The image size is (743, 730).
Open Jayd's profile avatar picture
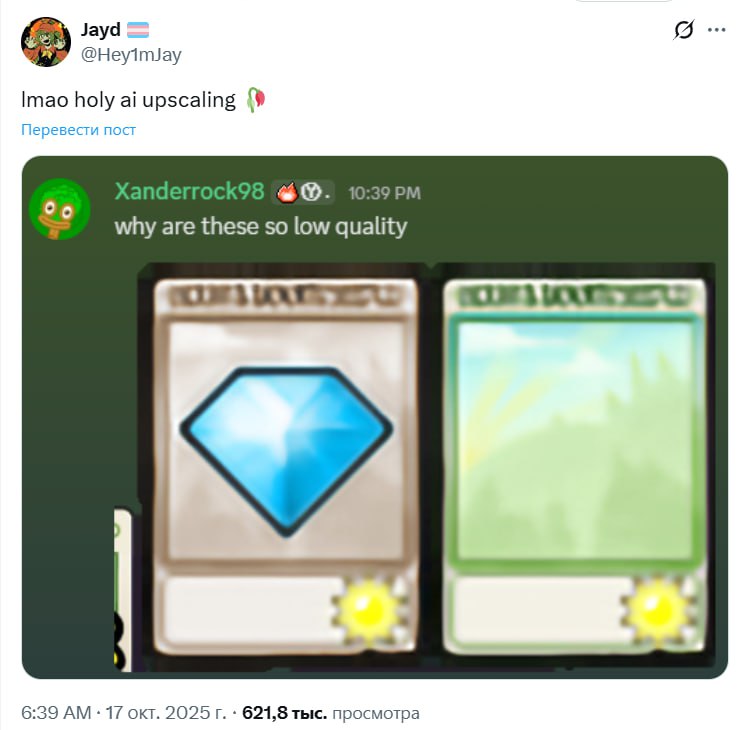point(46,42)
